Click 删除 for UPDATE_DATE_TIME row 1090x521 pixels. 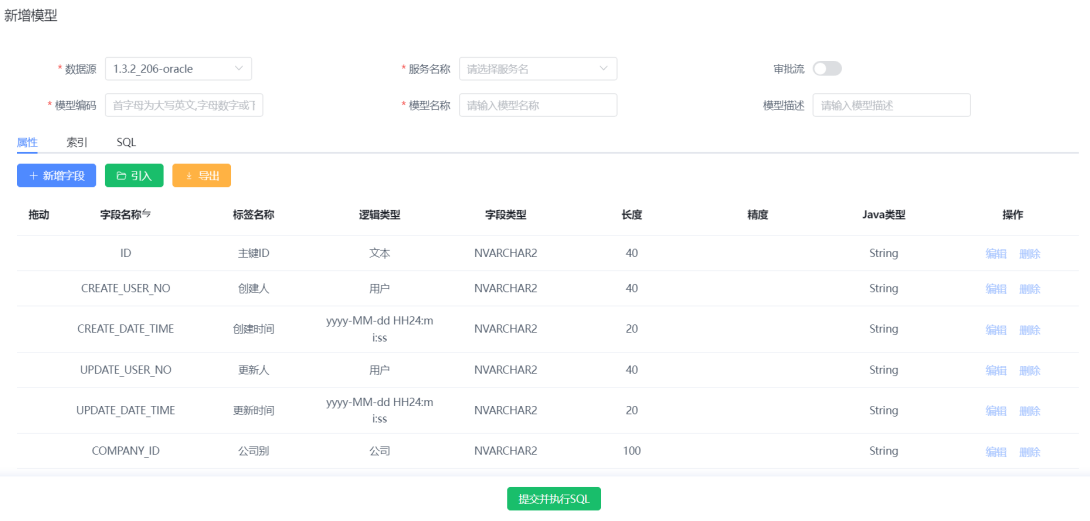pyautogui.click(x=1030, y=410)
